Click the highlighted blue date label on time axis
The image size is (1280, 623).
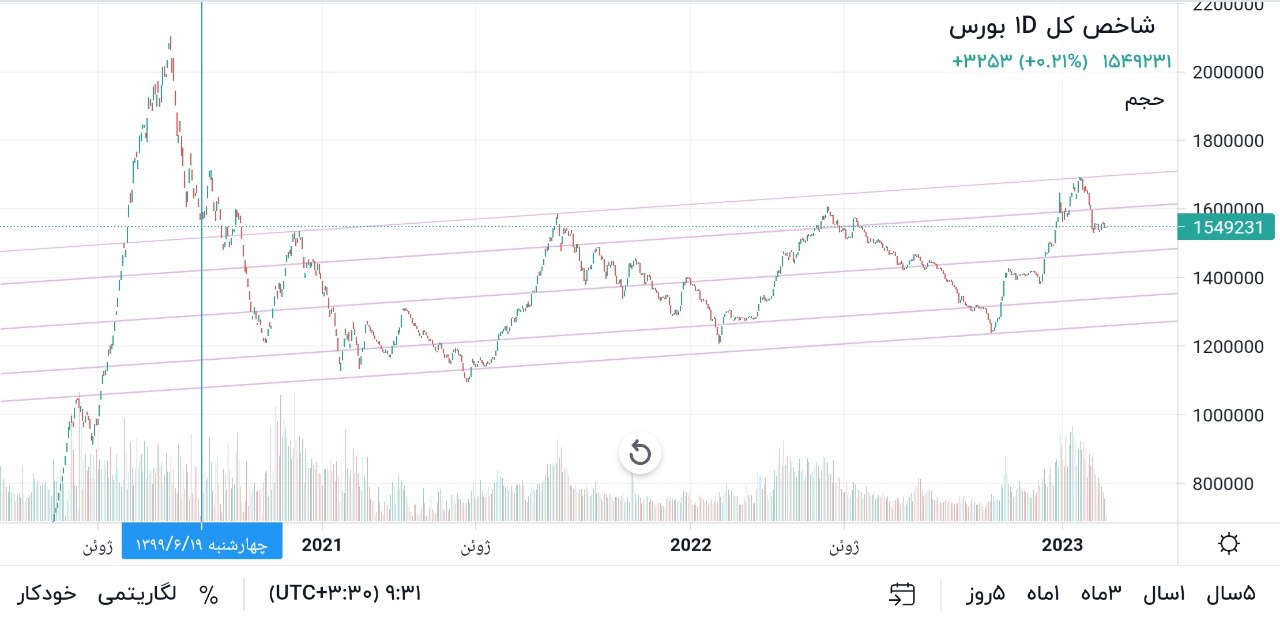202,544
